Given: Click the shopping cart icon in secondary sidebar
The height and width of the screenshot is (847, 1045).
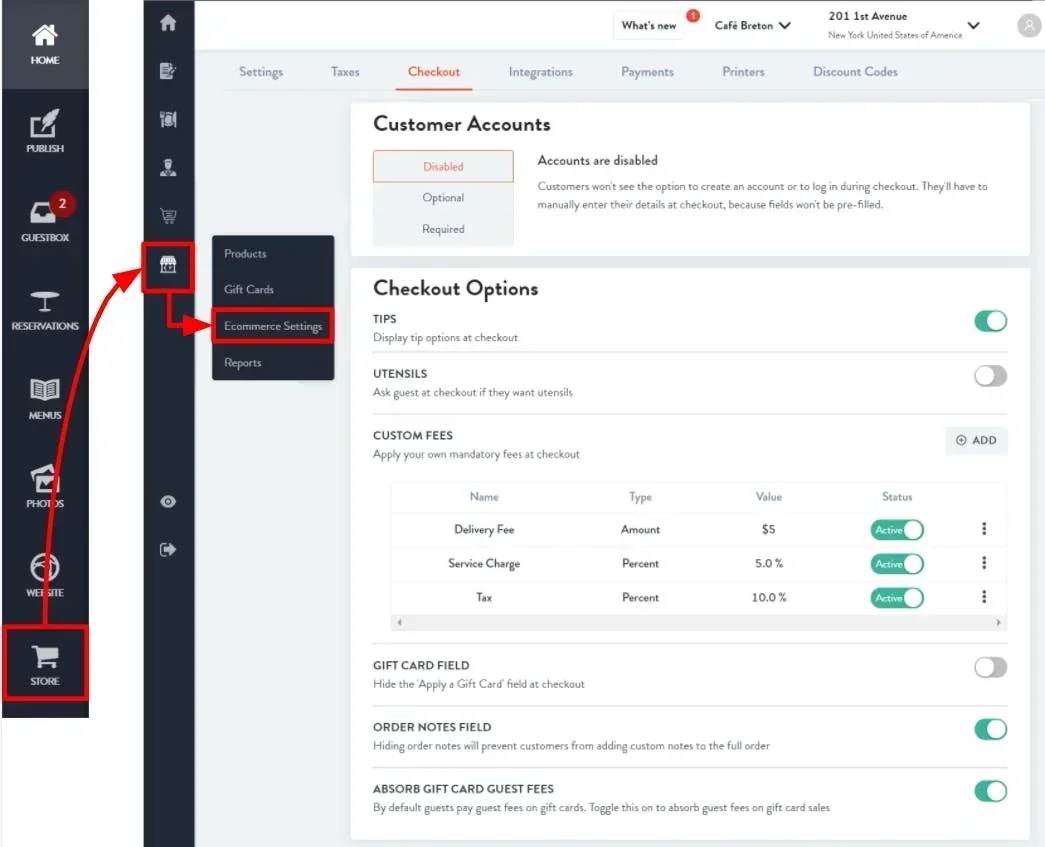Looking at the screenshot, I should pos(168,216).
